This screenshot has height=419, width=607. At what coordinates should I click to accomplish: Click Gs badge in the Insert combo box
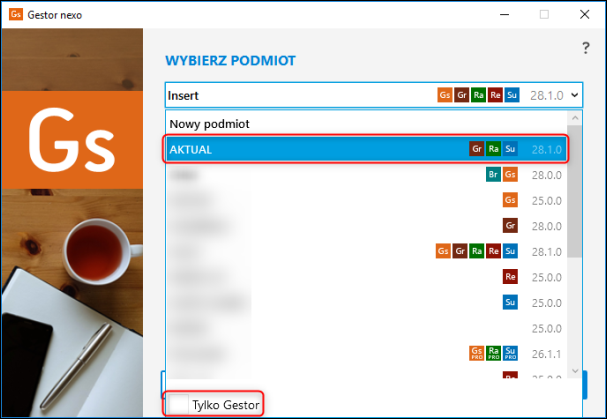(x=445, y=95)
